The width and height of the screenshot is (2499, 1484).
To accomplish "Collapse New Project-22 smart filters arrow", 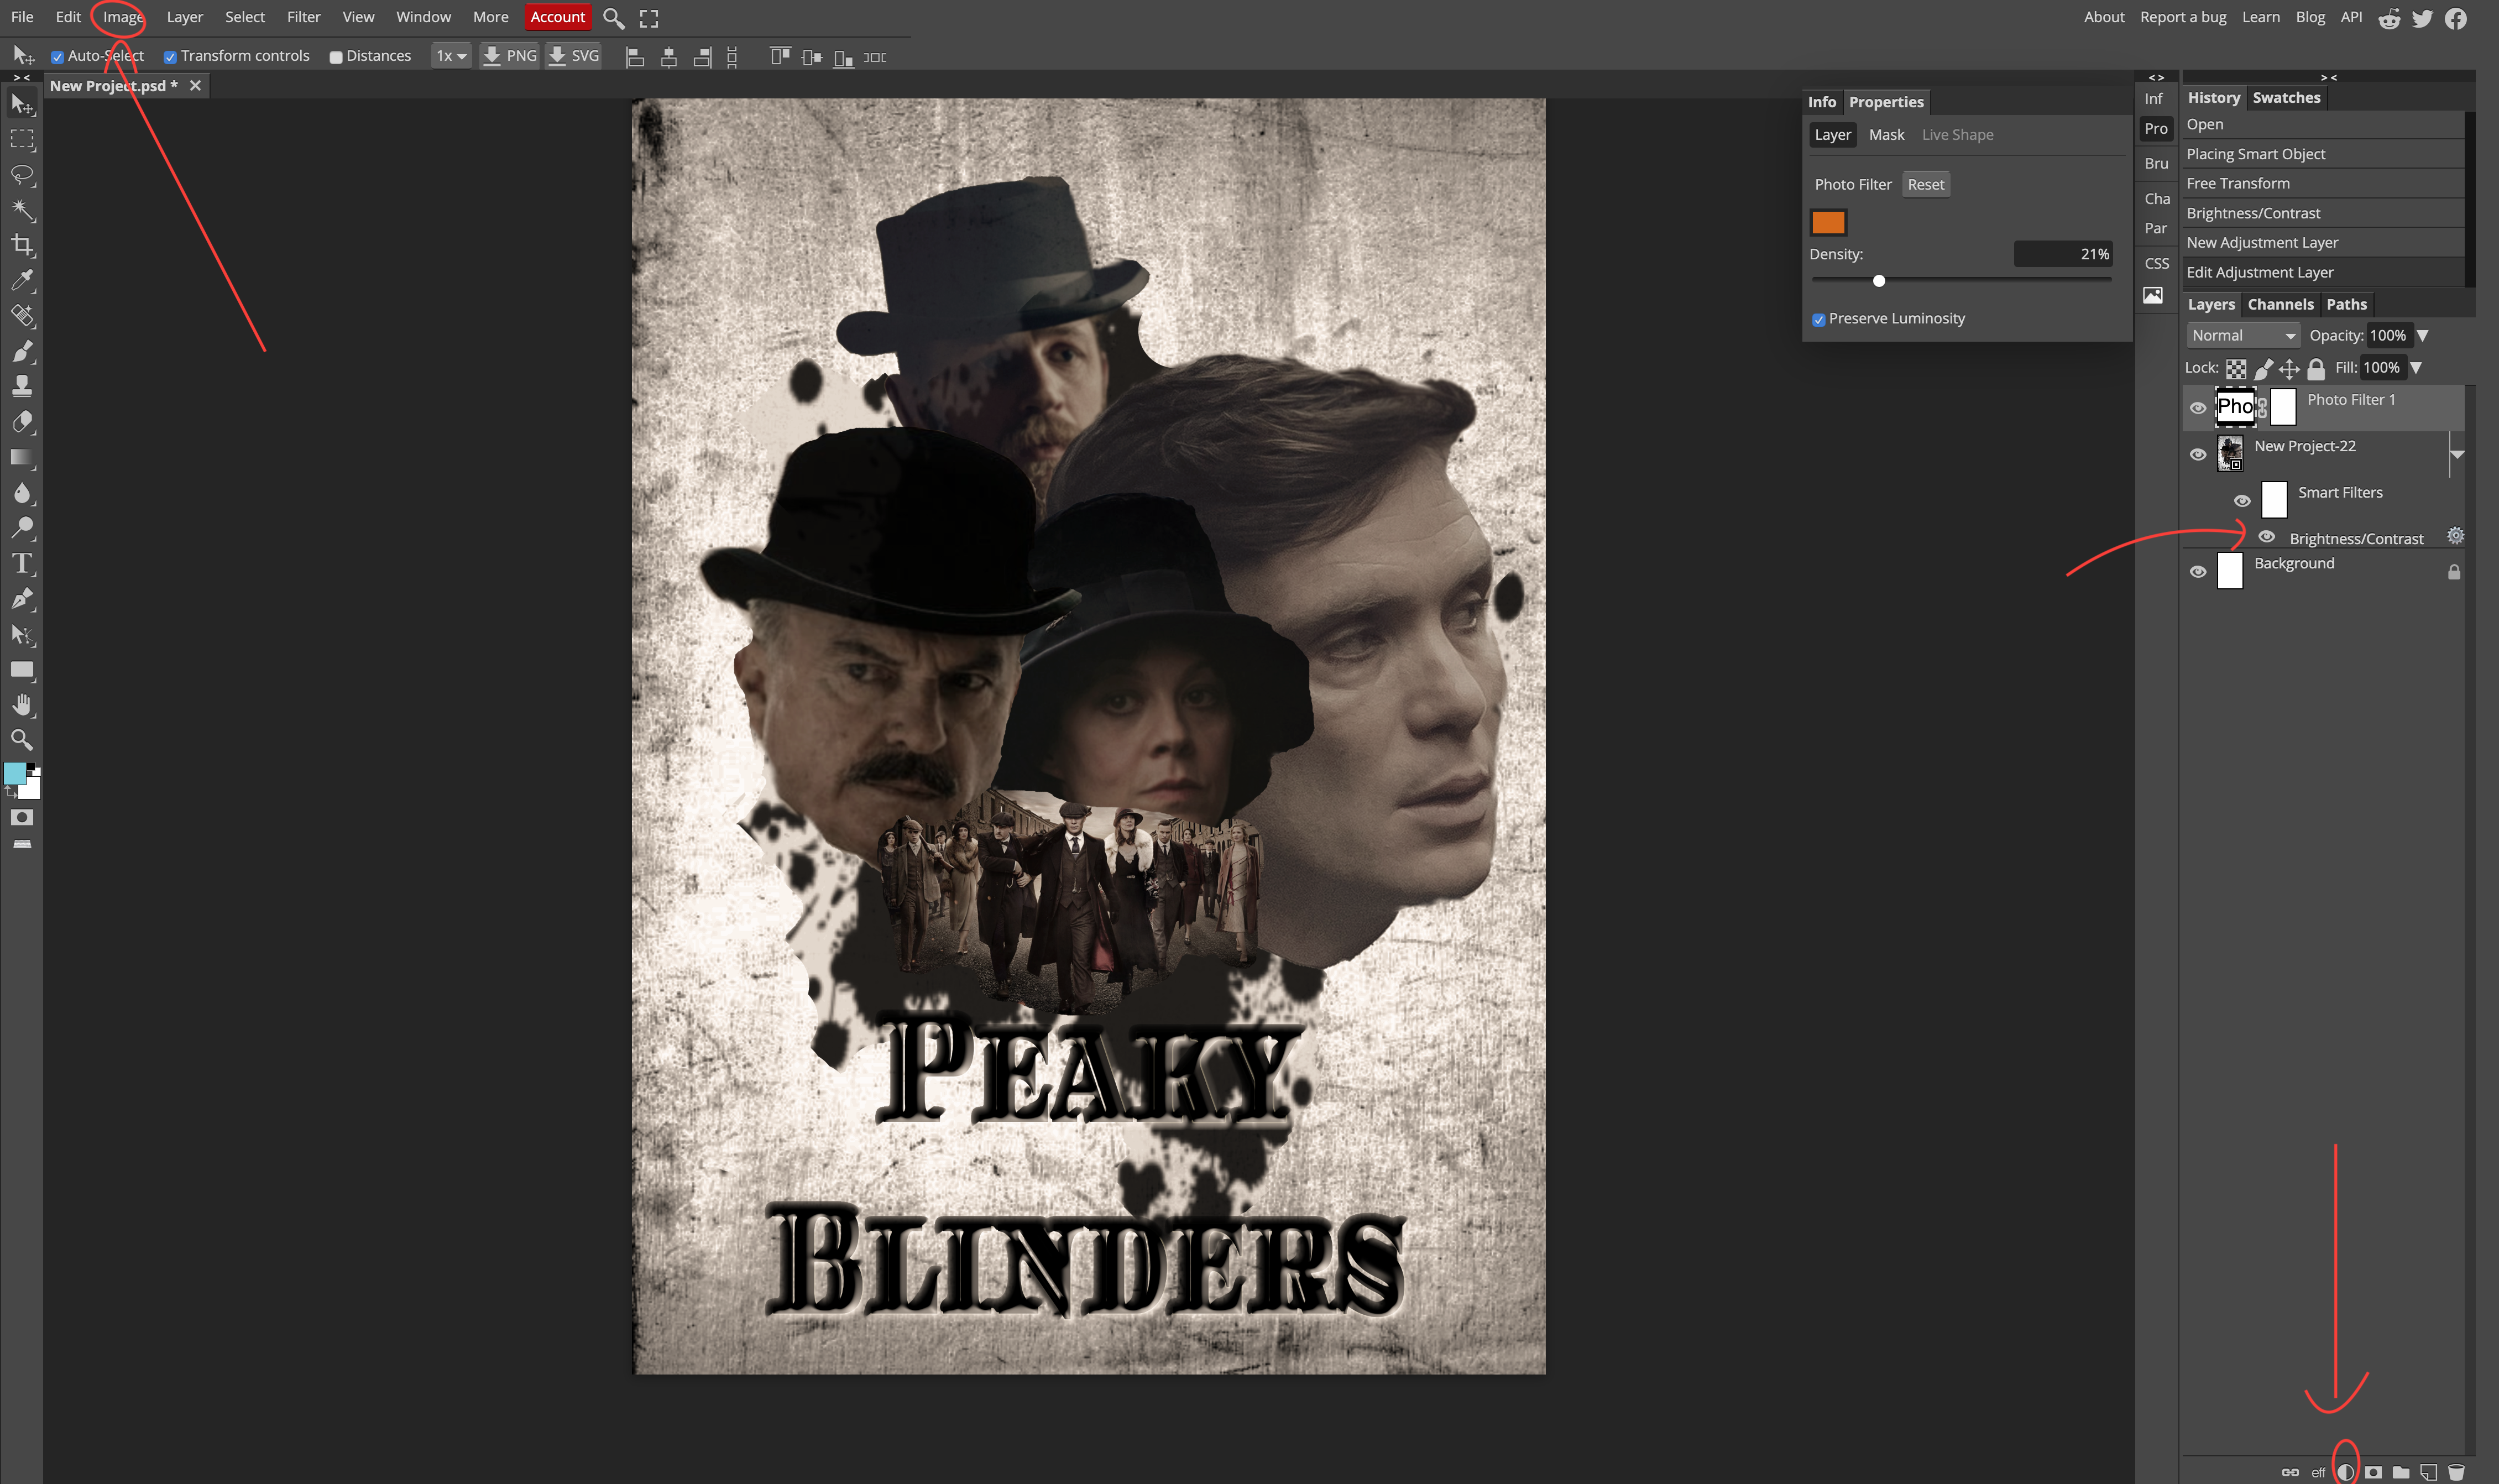I will [x=2457, y=454].
